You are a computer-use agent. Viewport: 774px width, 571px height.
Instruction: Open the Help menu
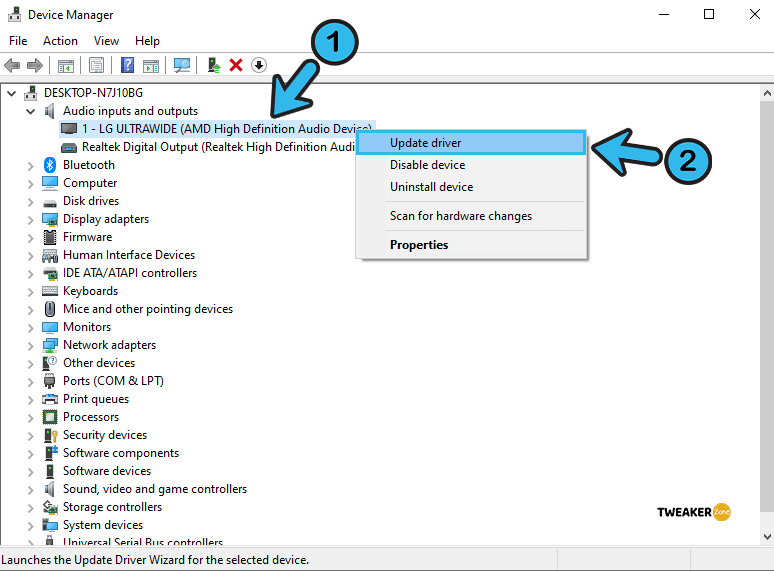click(147, 41)
